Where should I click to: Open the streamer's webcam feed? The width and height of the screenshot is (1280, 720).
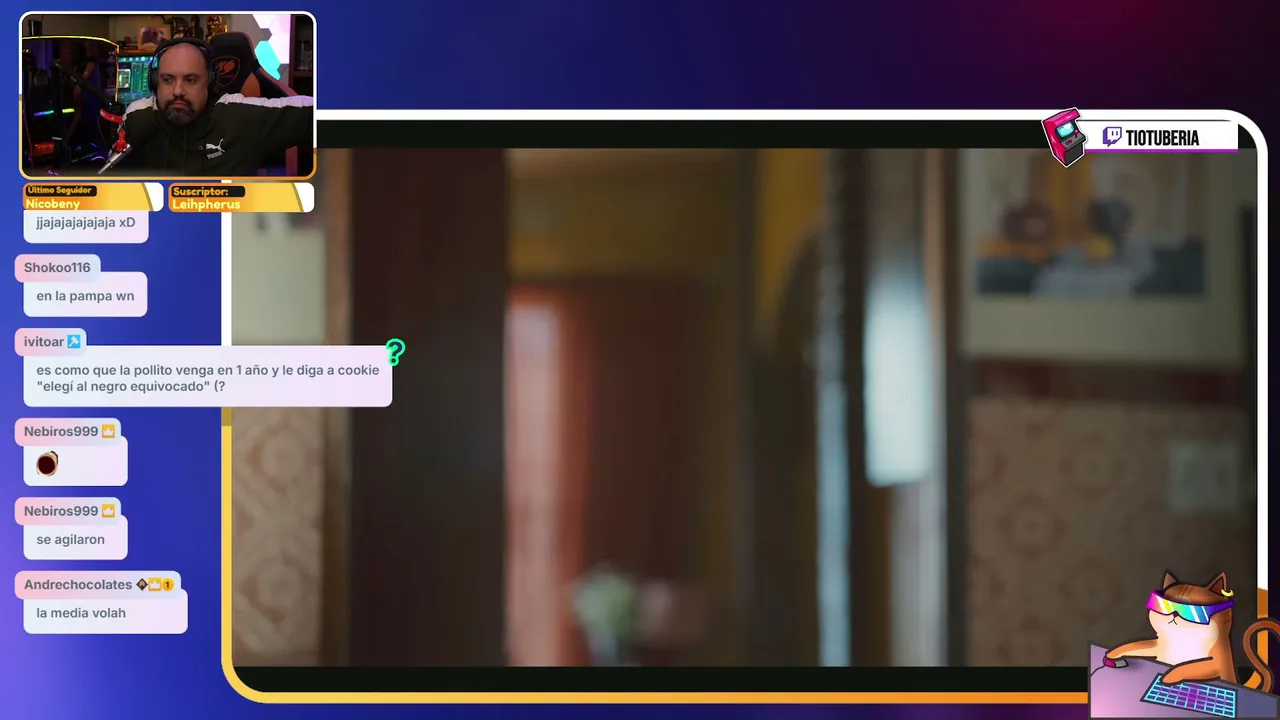tap(168, 96)
